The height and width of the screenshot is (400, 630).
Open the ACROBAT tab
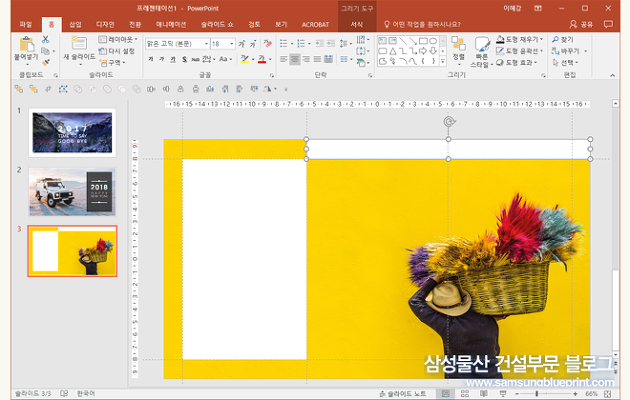click(315, 24)
